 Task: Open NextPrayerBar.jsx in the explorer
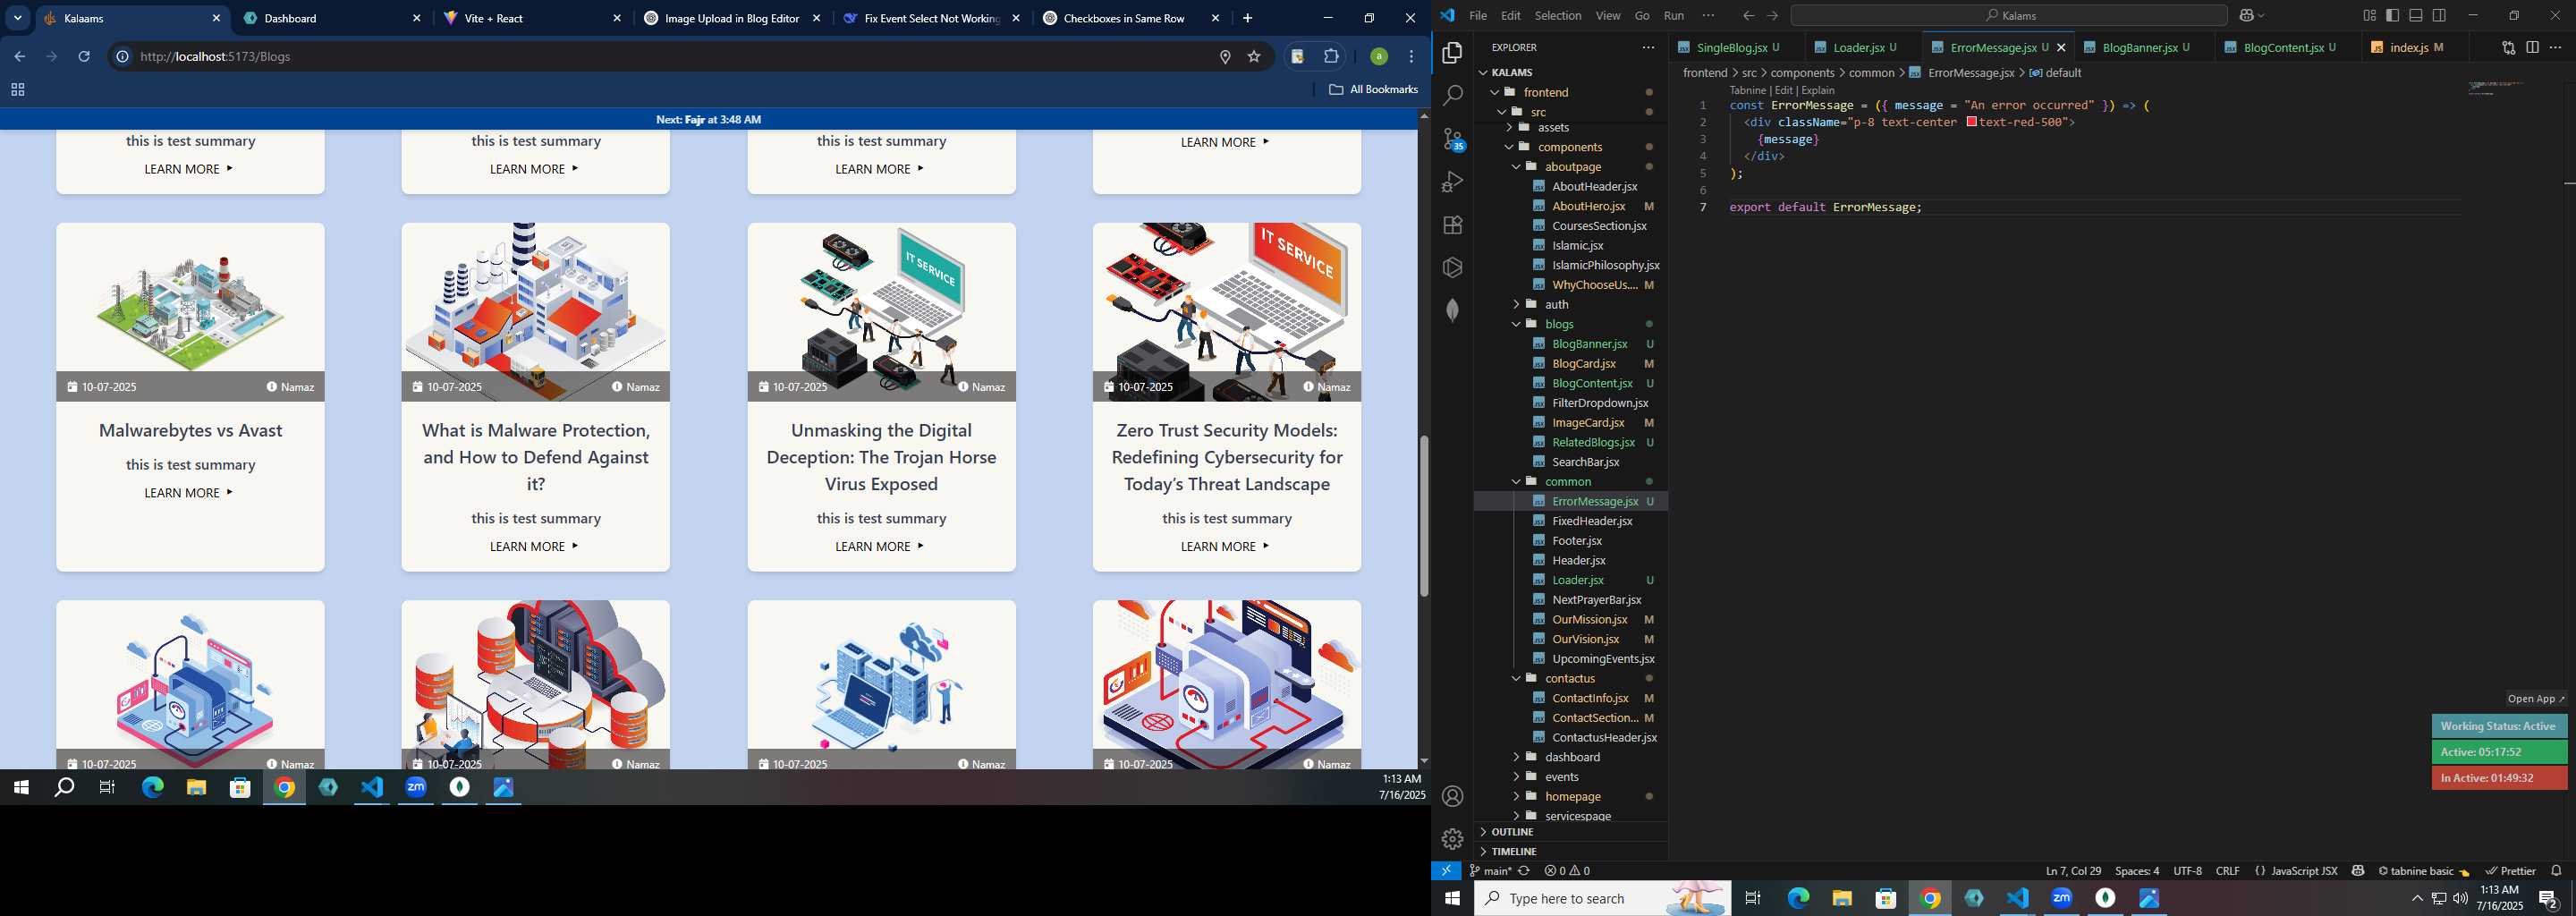1596,599
